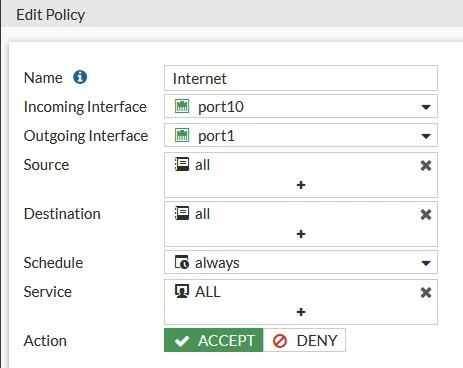Select the port10 value text

tap(221, 107)
